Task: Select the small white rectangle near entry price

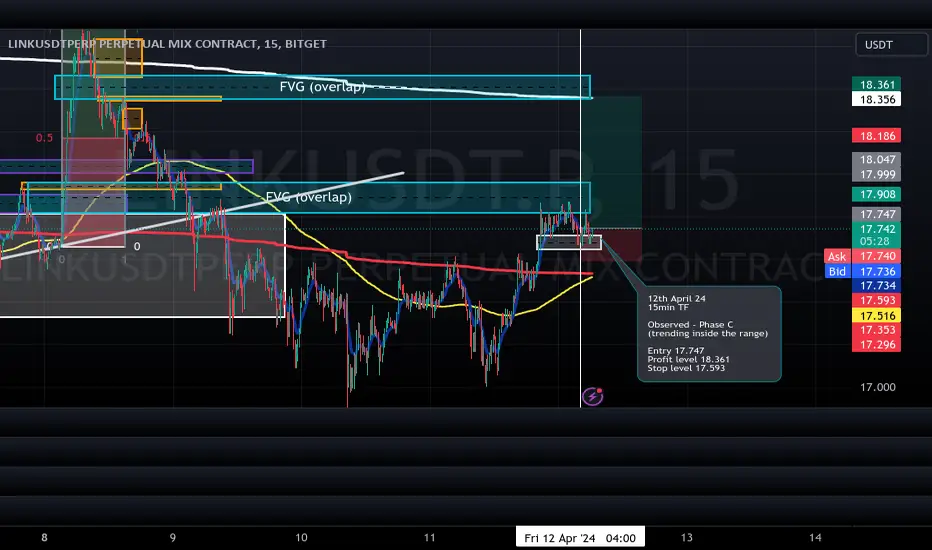Action: [569, 242]
